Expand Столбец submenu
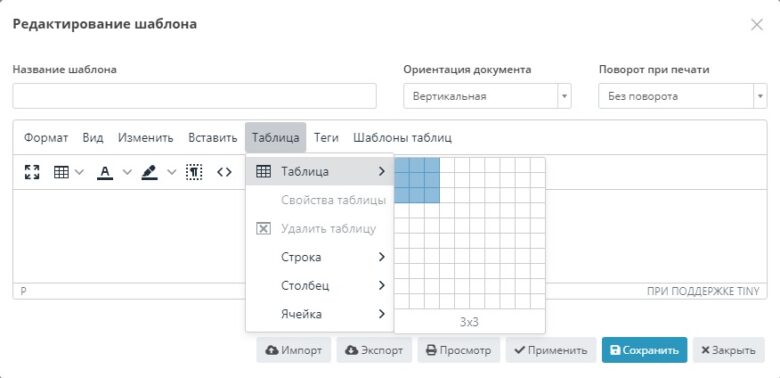 coord(320,285)
